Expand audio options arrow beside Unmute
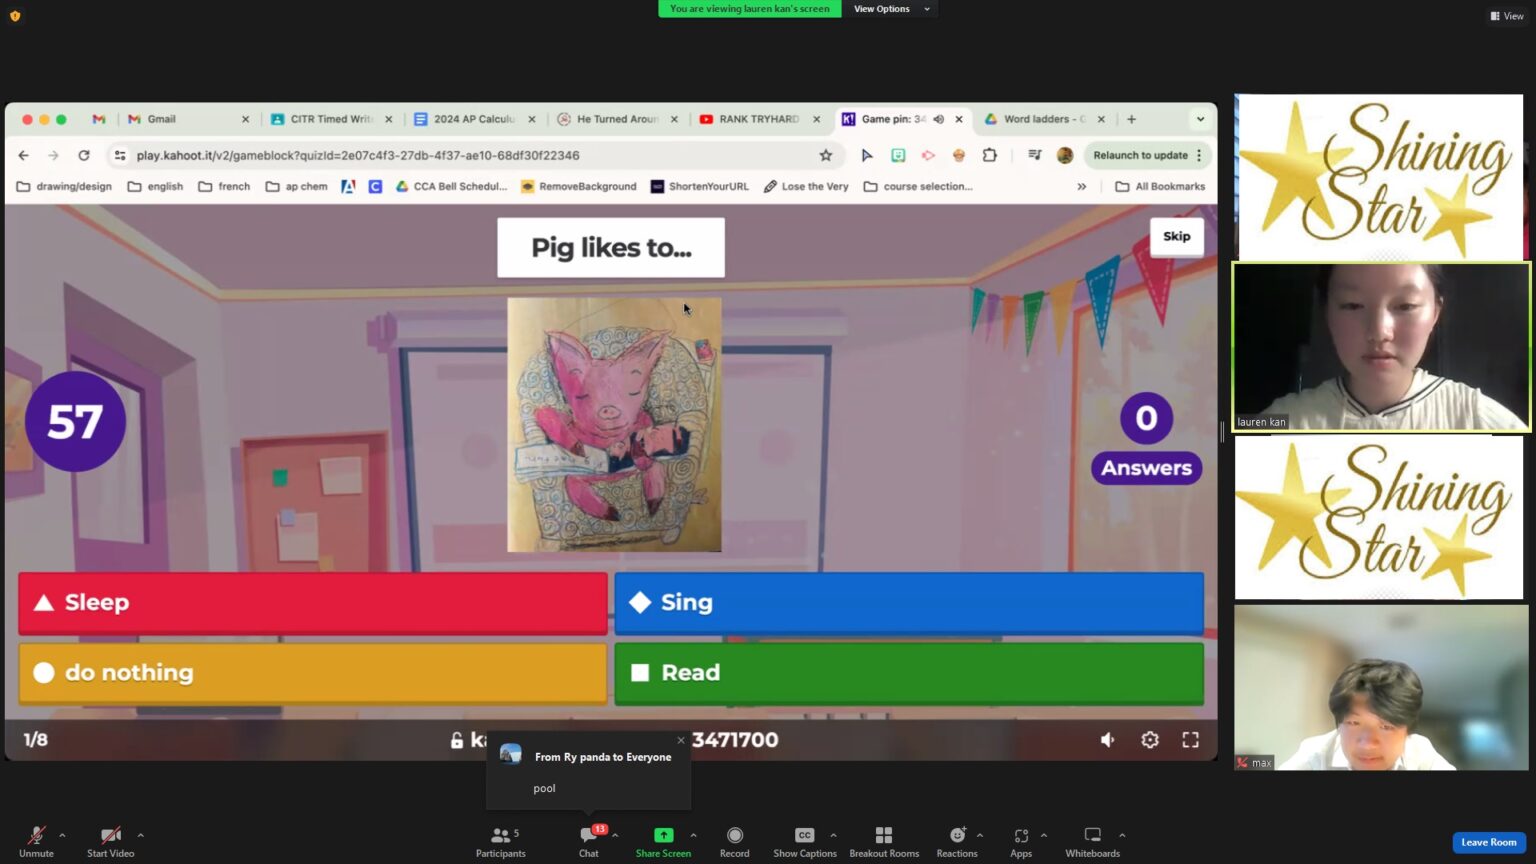Image resolution: width=1536 pixels, height=864 pixels. (62, 835)
